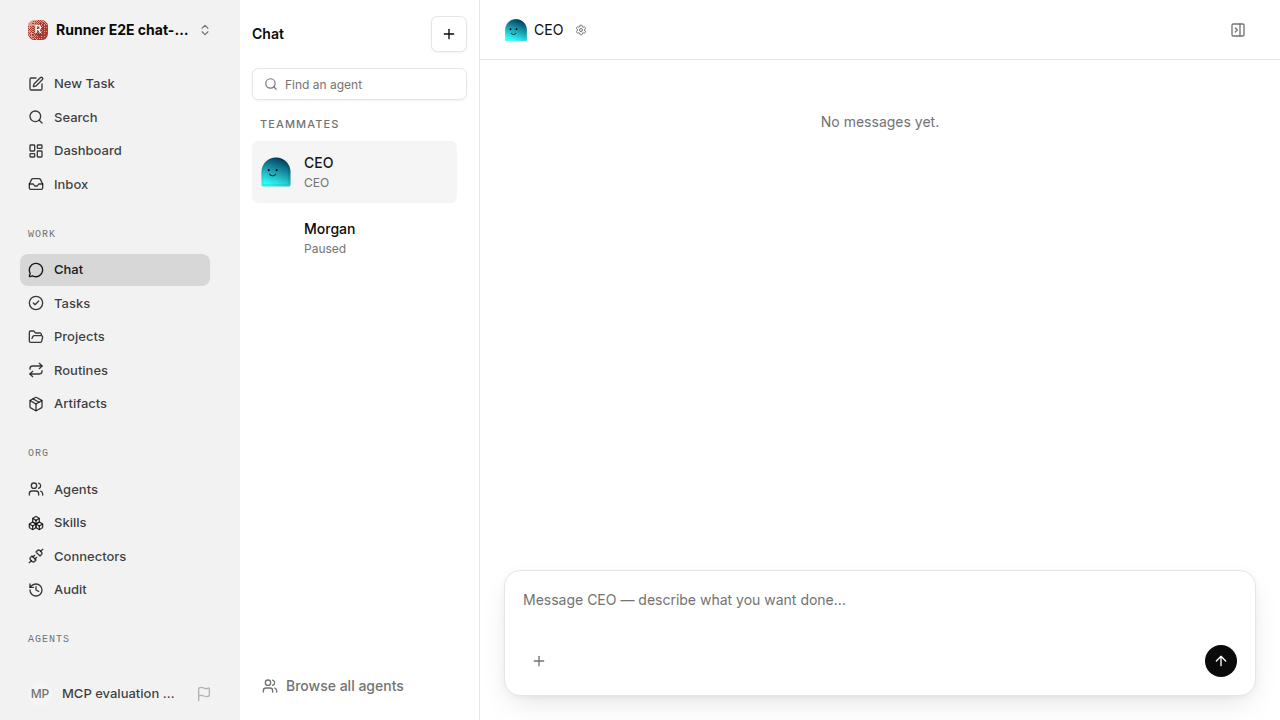The image size is (1280, 720).
Task: Click the magnifier icon in agent search
Action: [271, 84]
